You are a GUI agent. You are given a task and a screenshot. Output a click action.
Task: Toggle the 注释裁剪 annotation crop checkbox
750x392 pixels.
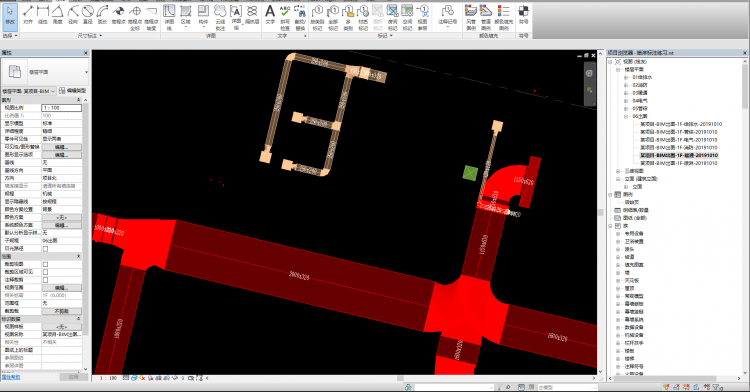point(45,280)
